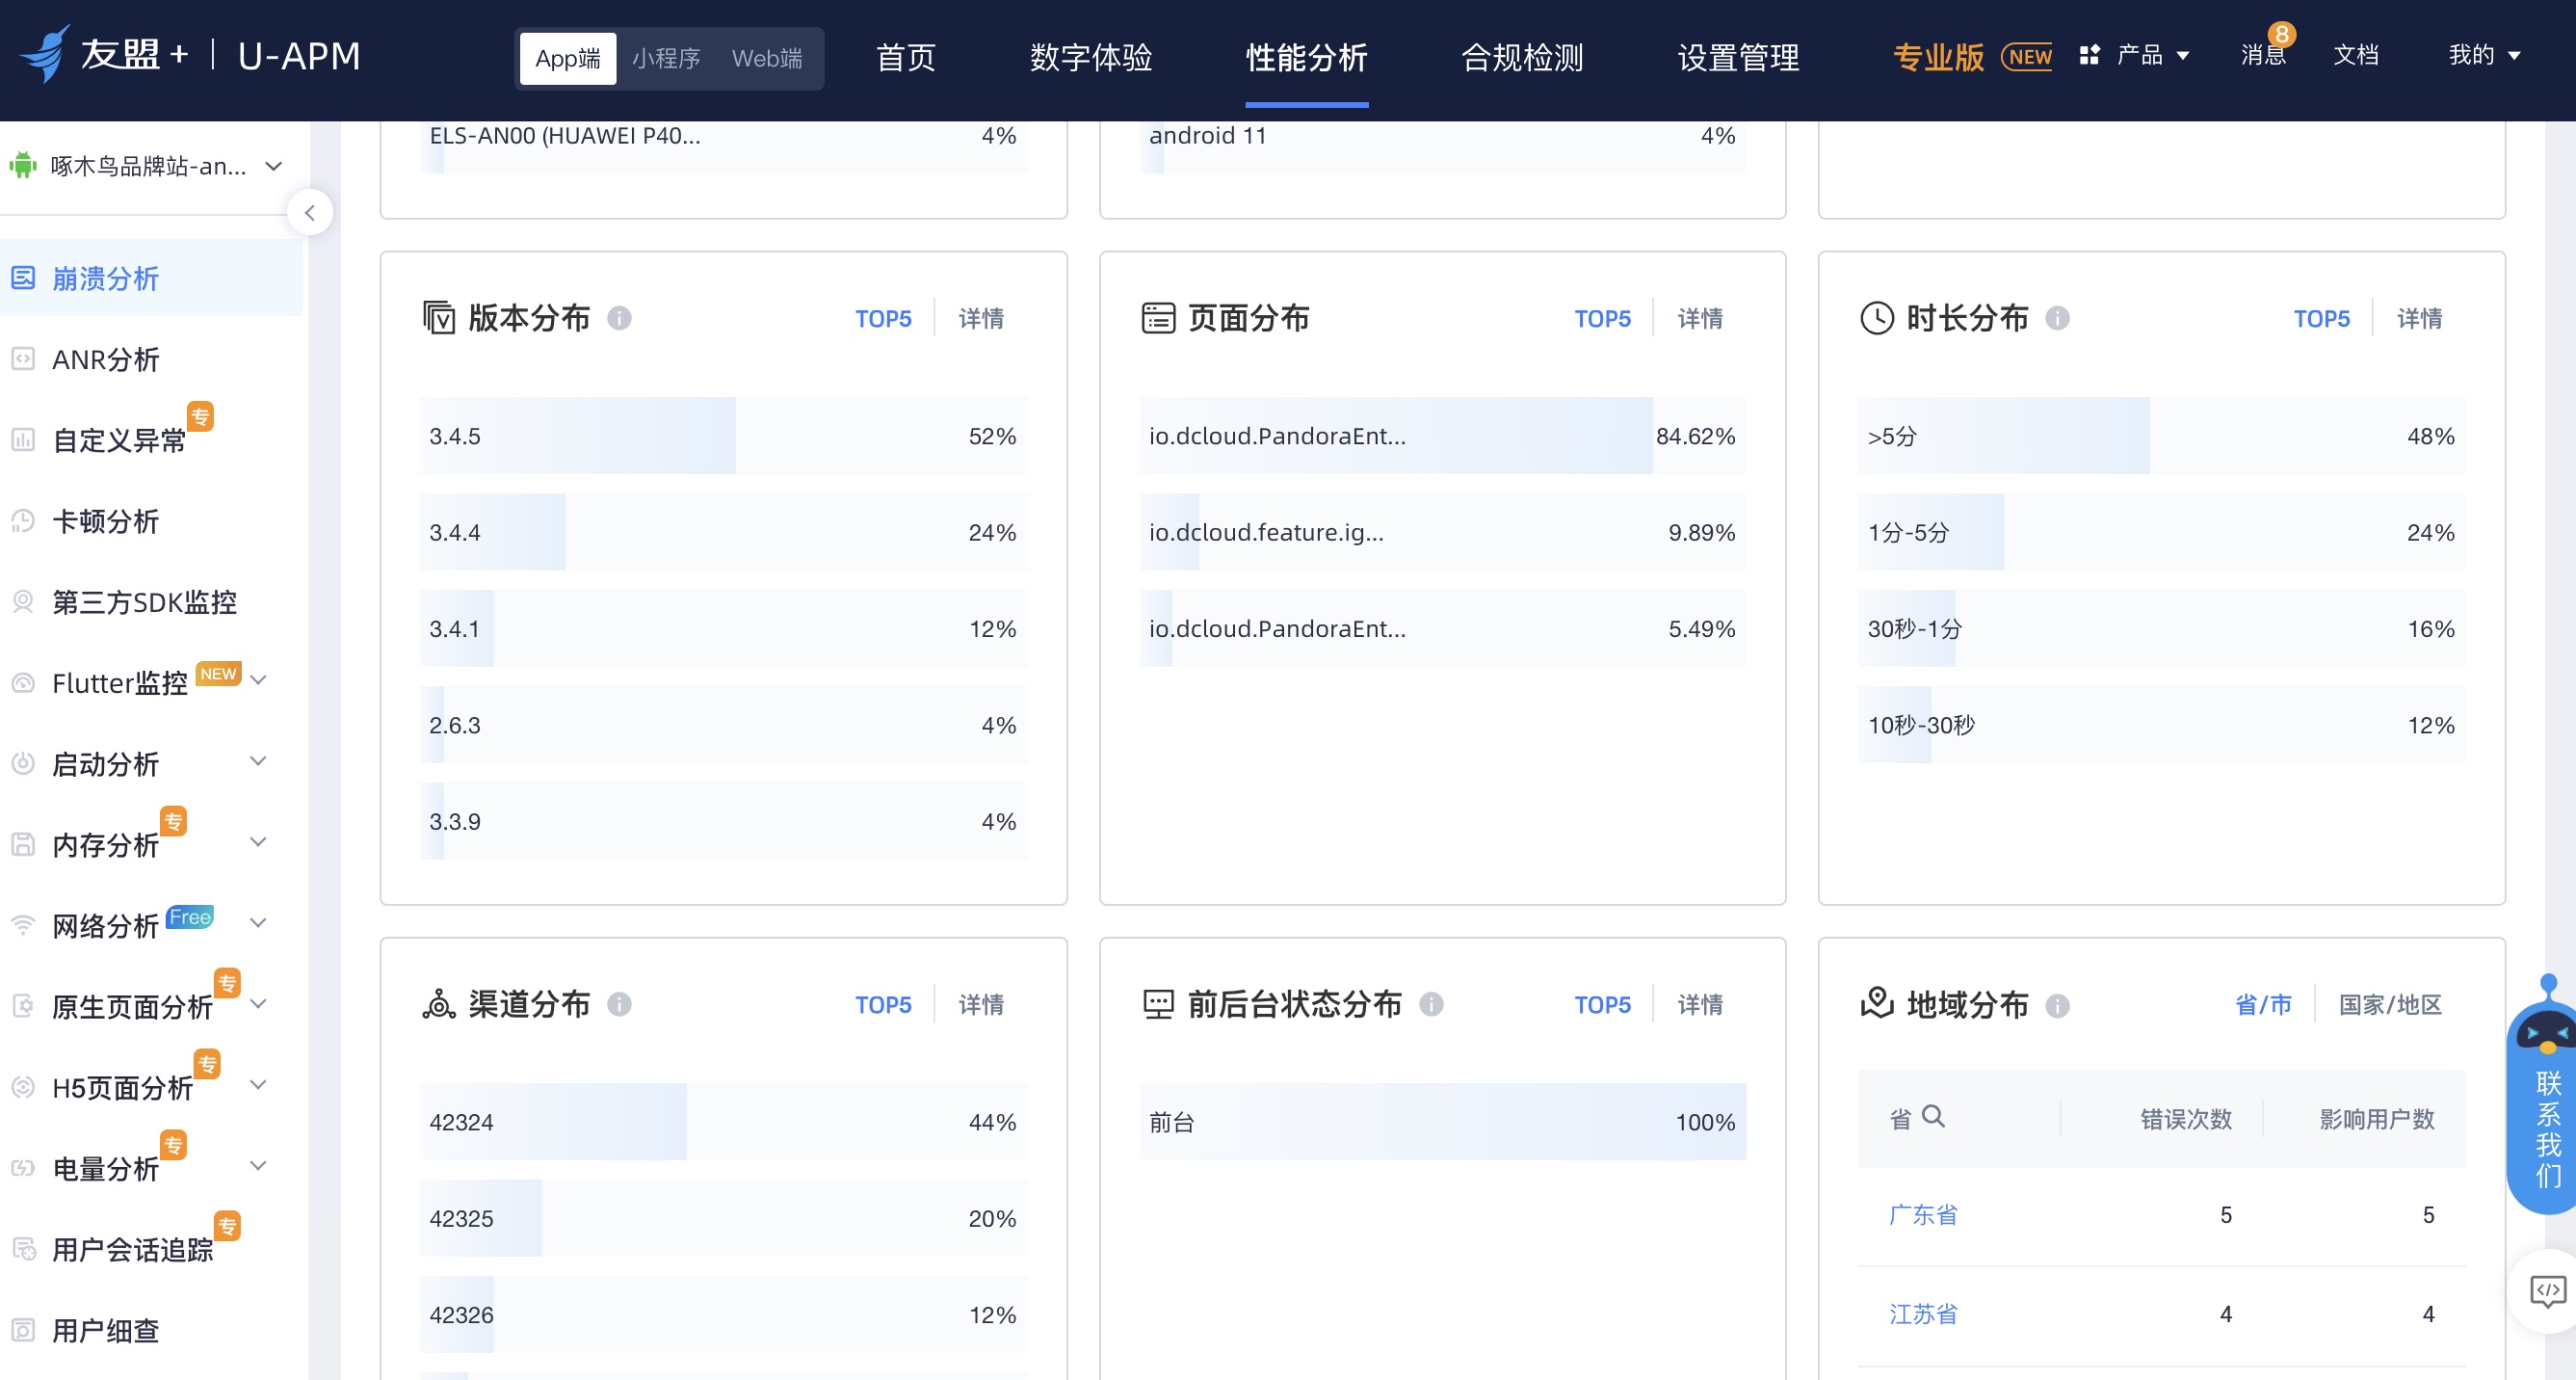Click the 崩溃分析 sidebar icon
Image resolution: width=2576 pixels, height=1380 pixels.
[x=23, y=278]
